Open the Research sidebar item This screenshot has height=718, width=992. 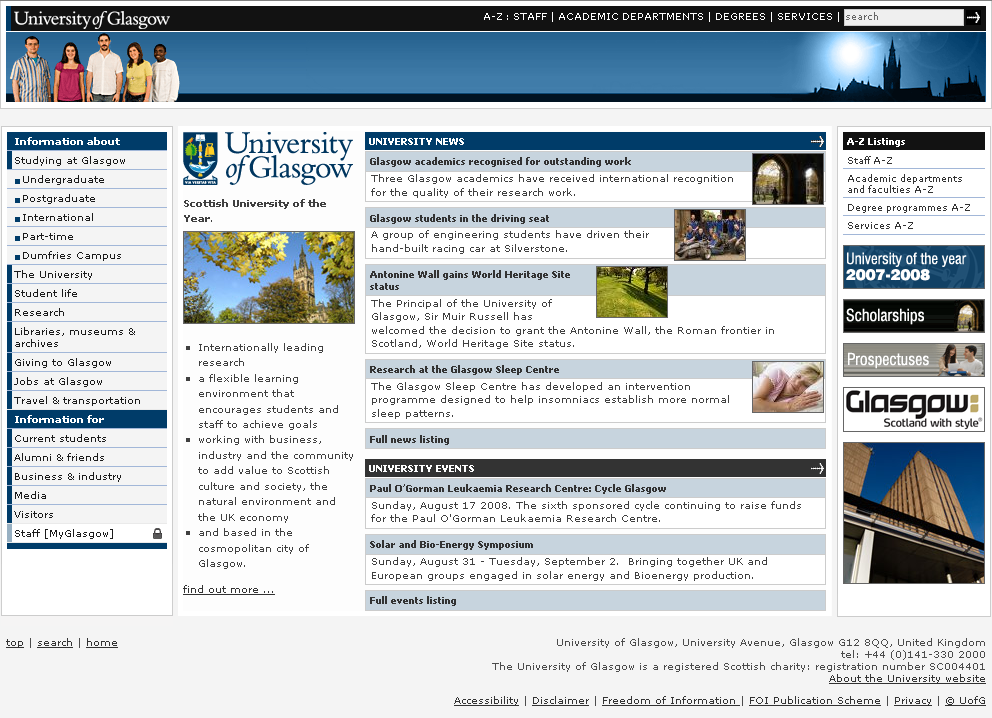(87, 313)
